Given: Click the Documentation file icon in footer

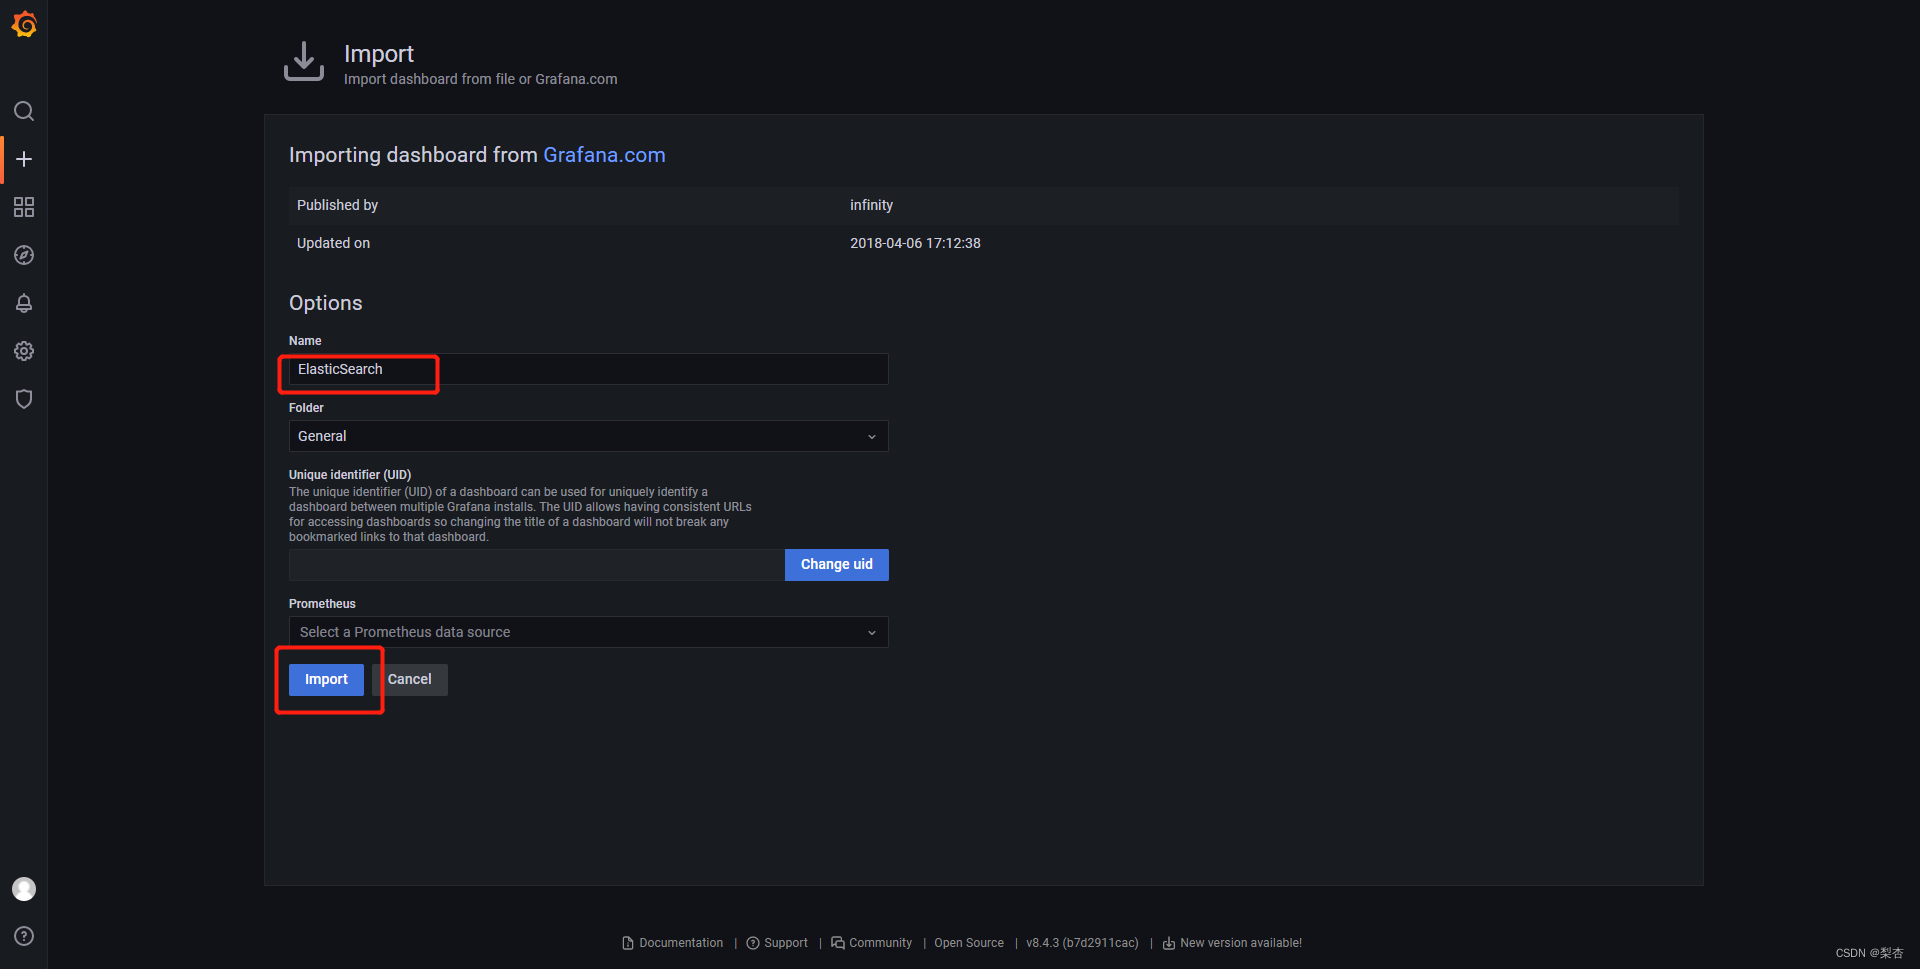Looking at the screenshot, I should 628,943.
